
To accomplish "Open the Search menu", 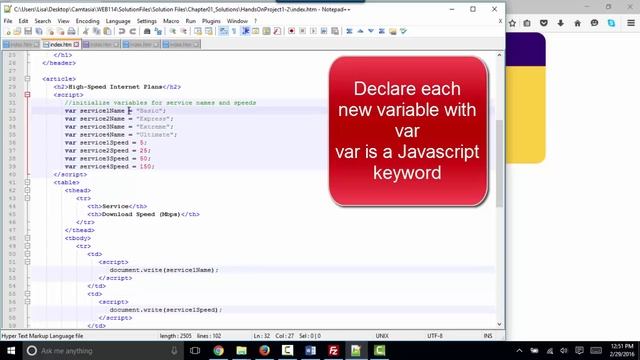I will tap(43, 21).
